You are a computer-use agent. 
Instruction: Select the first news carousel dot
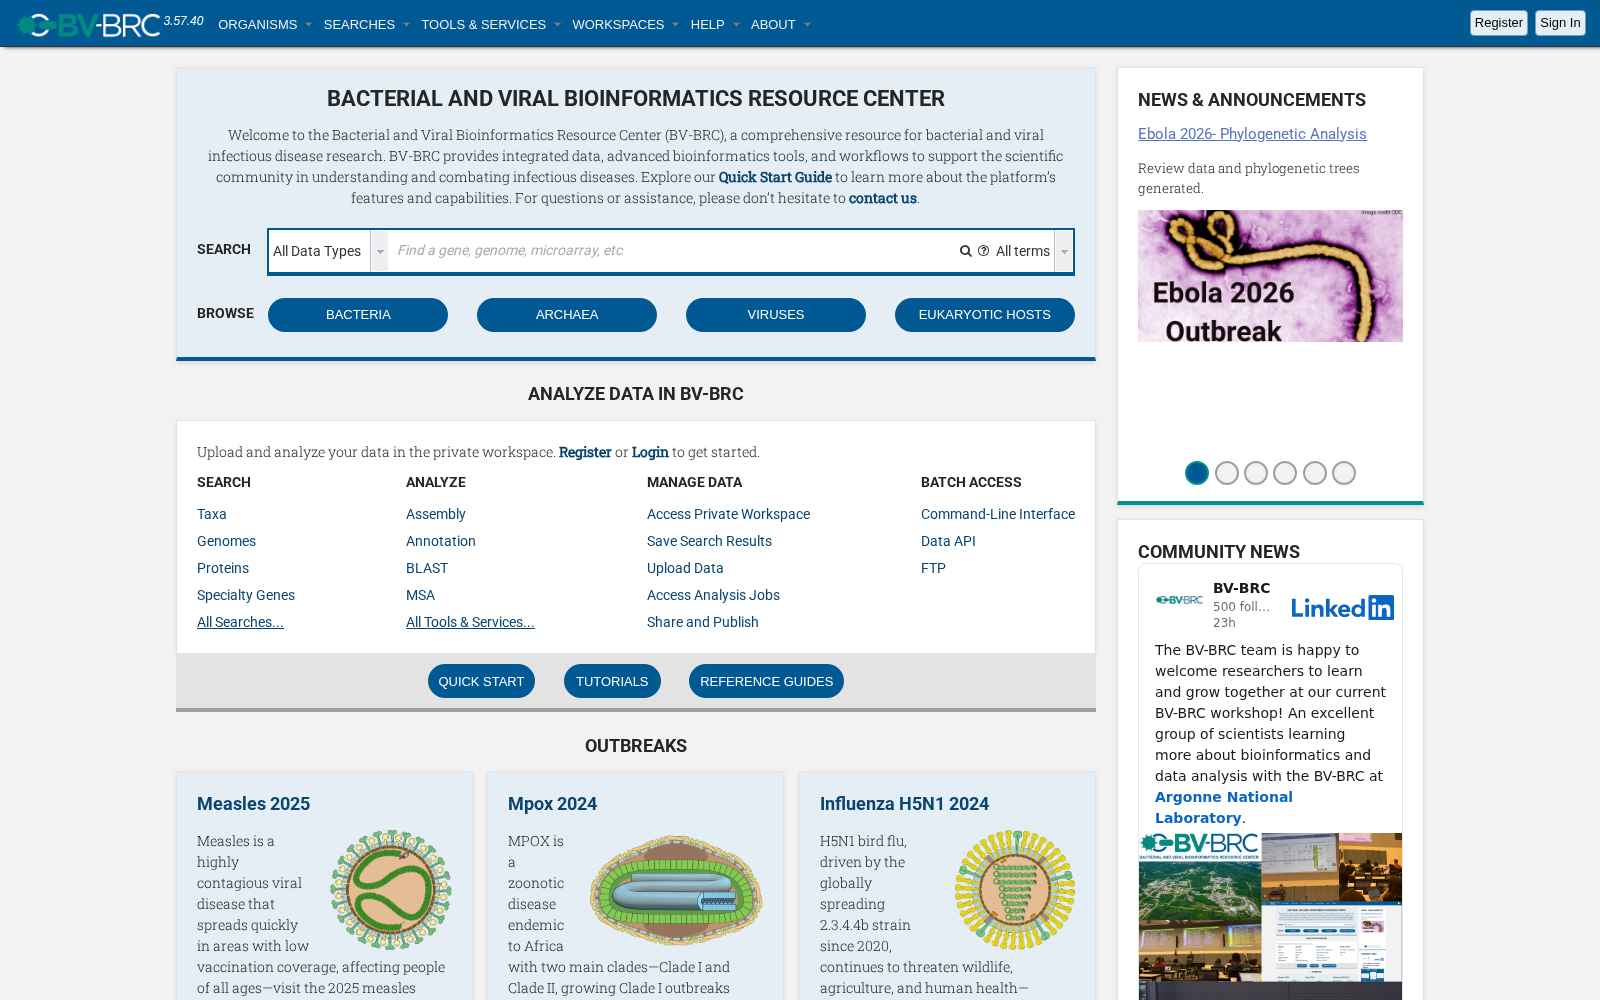coord(1197,473)
